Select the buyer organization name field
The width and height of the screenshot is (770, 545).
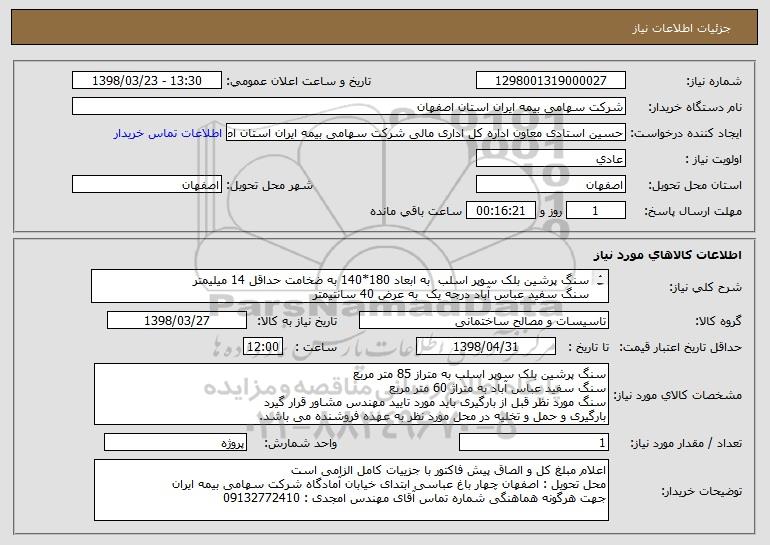(349, 107)
